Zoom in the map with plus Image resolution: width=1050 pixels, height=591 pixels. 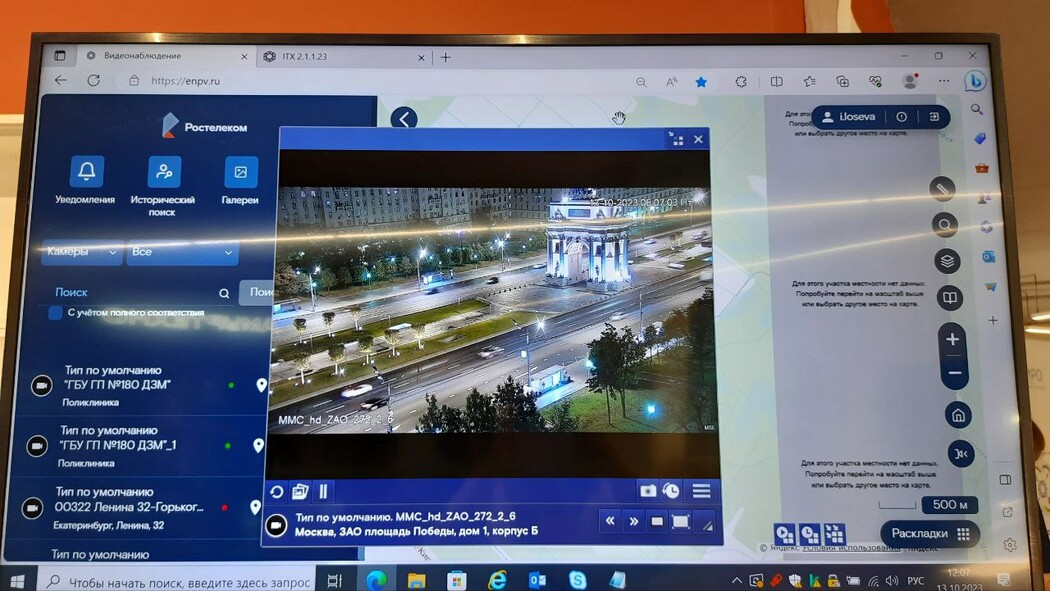tap(953, 339)
